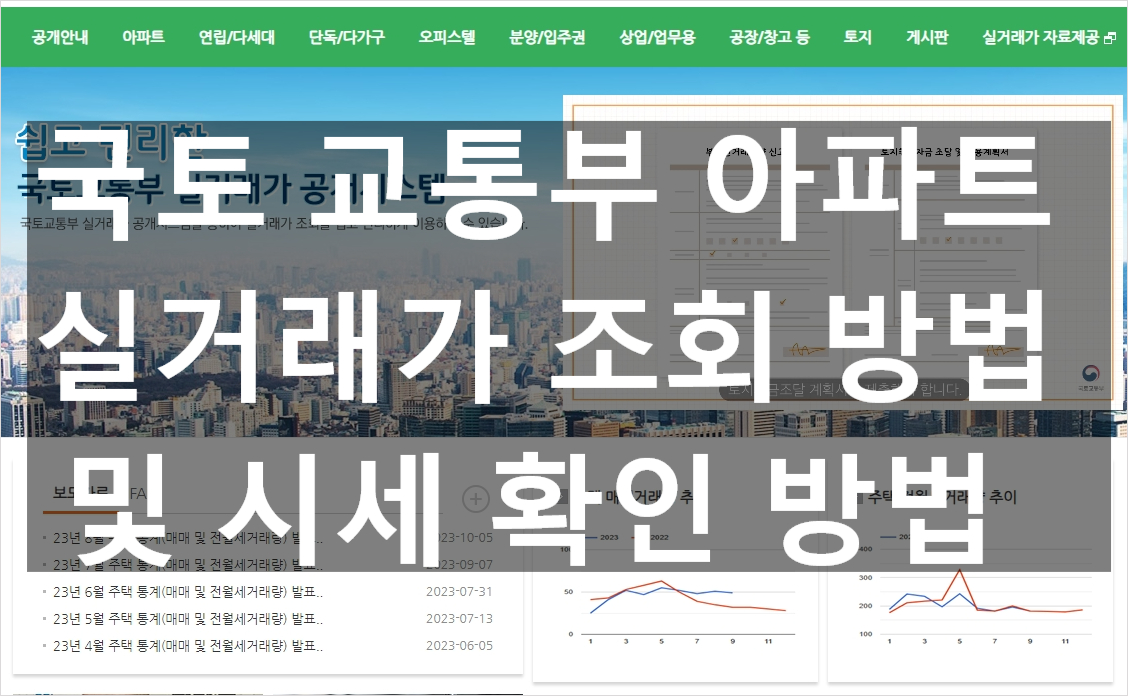The image size is (1128, 696).
Task: Open the 23년 5월 주택 통계 post
Action: (x=188, y=619)
